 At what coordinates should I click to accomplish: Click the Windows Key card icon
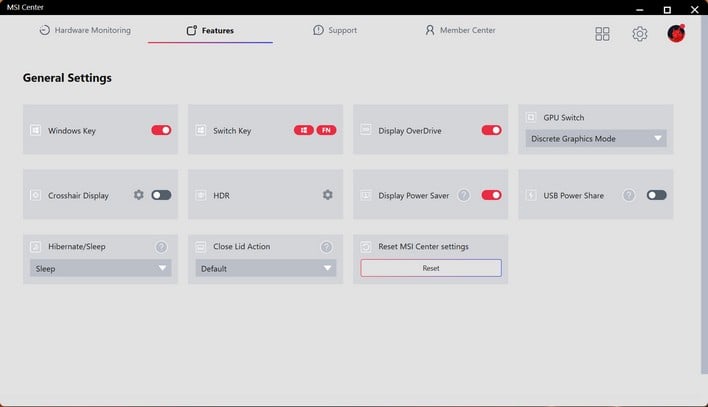35,131
